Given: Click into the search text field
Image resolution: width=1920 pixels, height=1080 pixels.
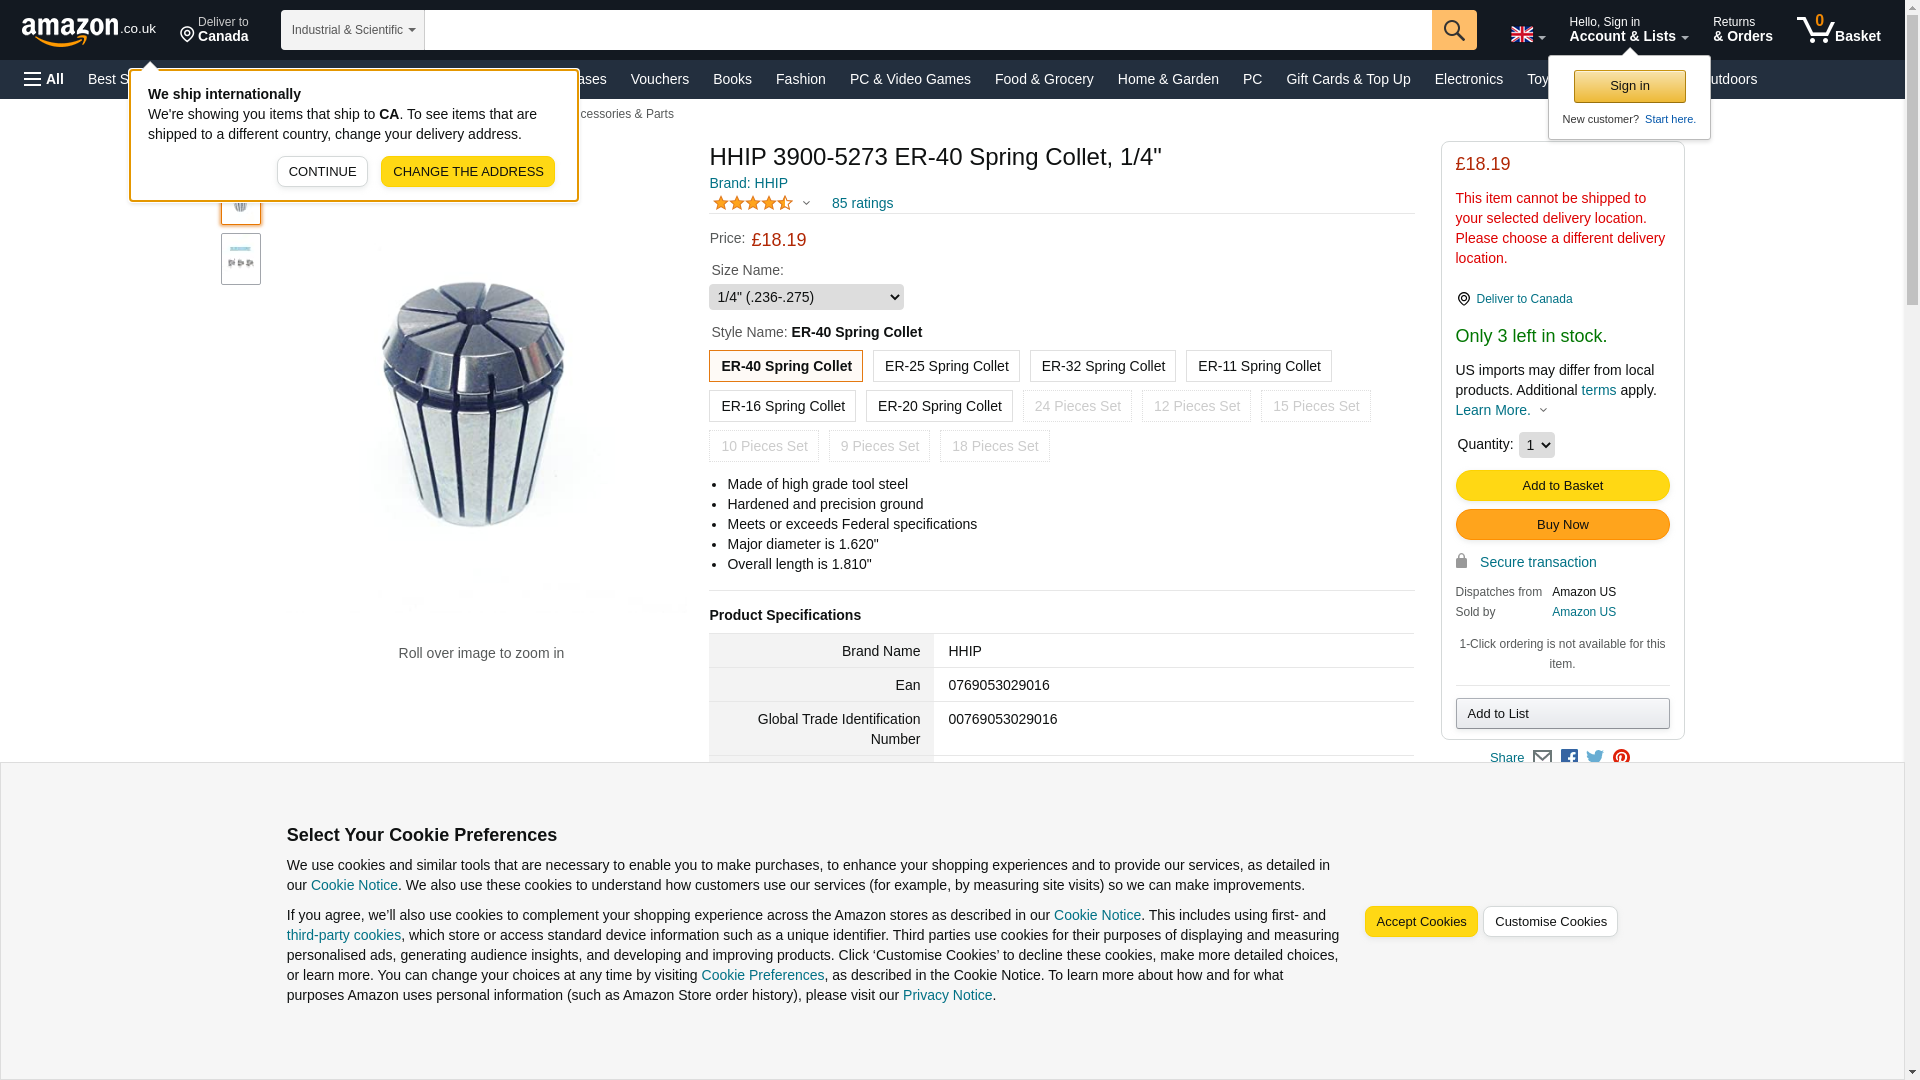Looking at the screenshot, I should (927, 30).
